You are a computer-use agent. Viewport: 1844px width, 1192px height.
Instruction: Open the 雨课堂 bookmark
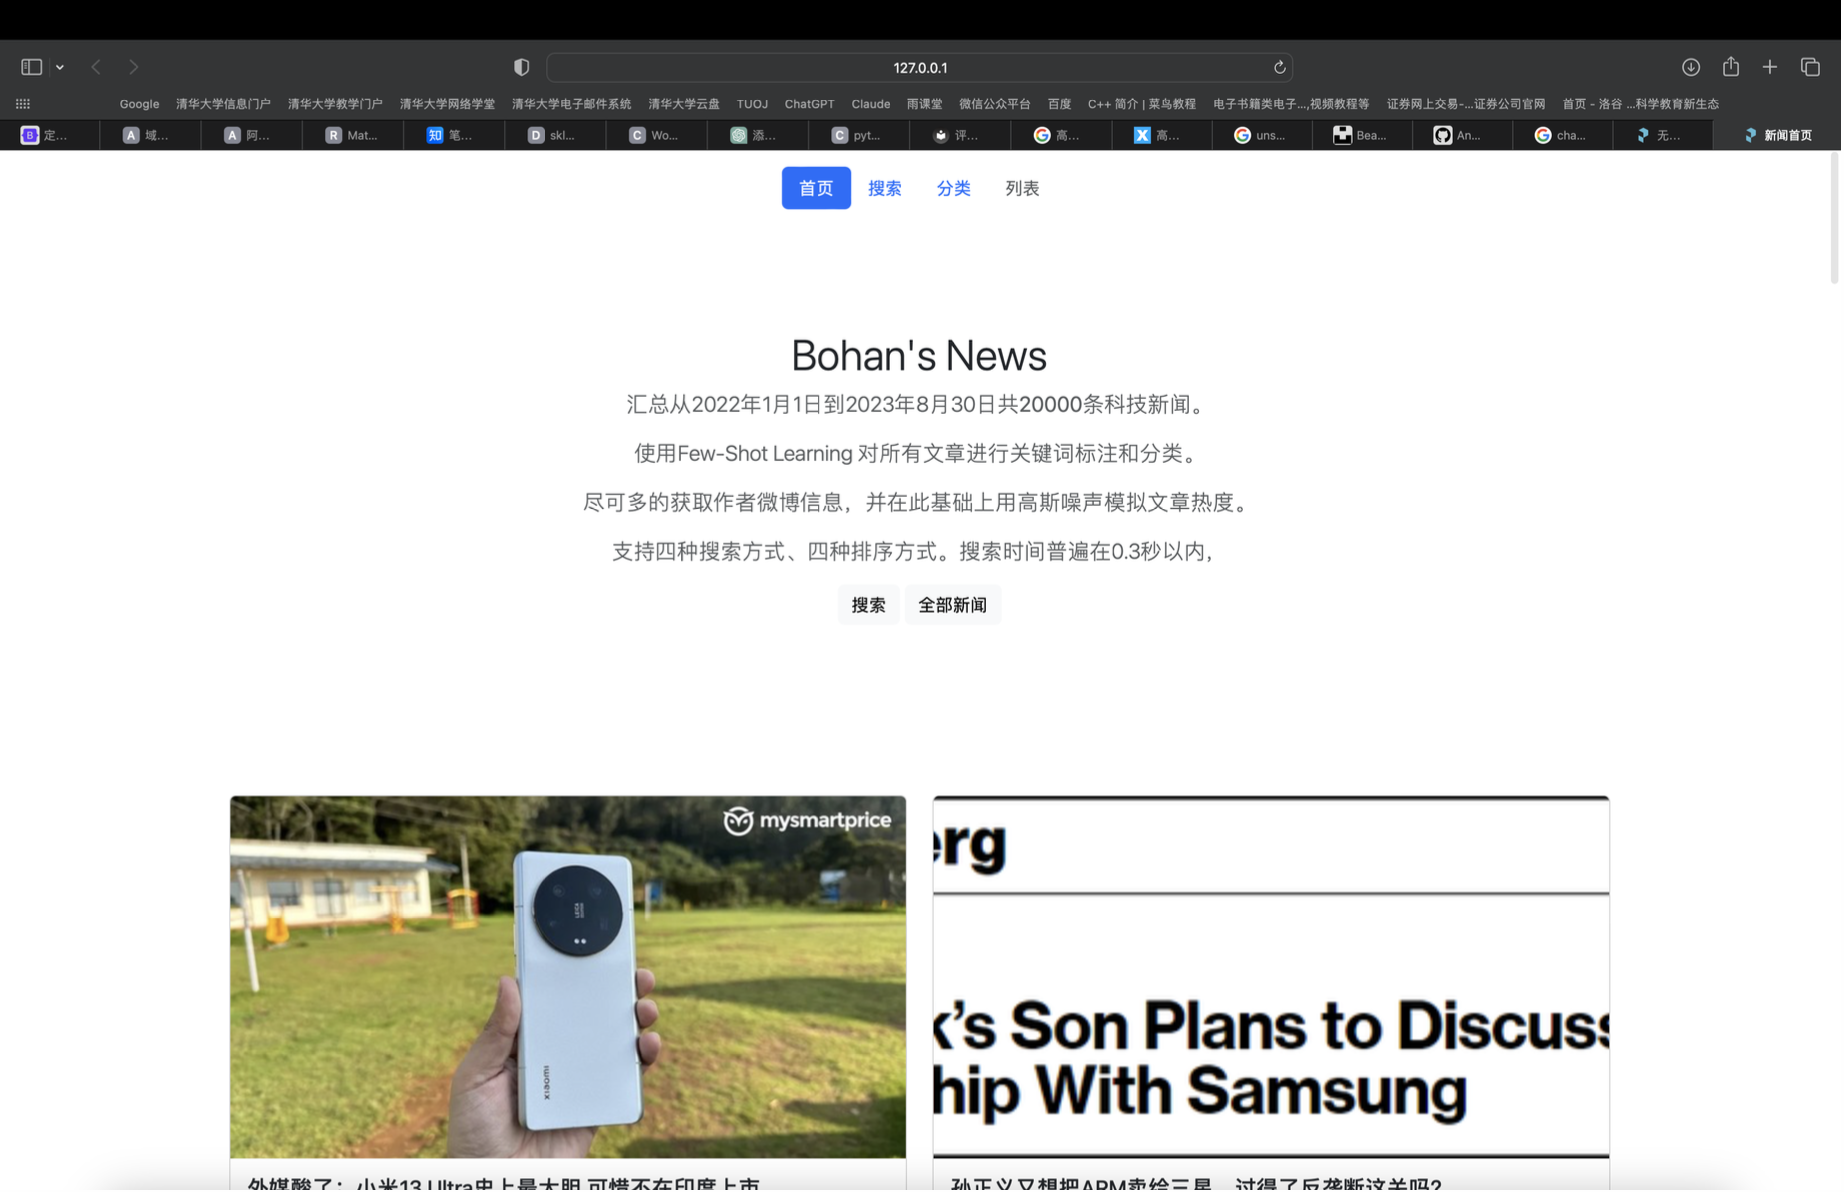924,104
